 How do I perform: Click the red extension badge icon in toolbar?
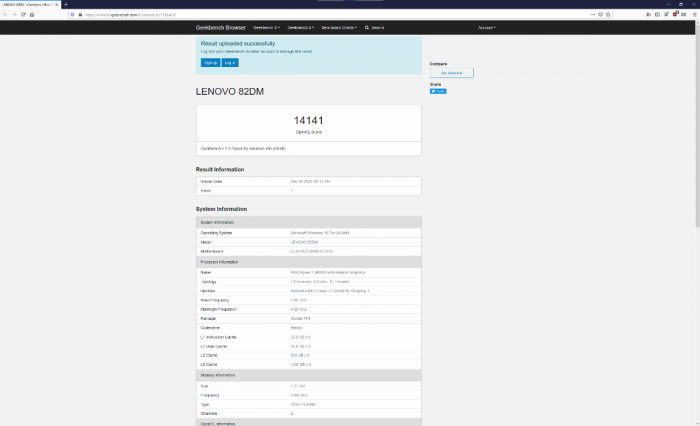coord(675,15)
